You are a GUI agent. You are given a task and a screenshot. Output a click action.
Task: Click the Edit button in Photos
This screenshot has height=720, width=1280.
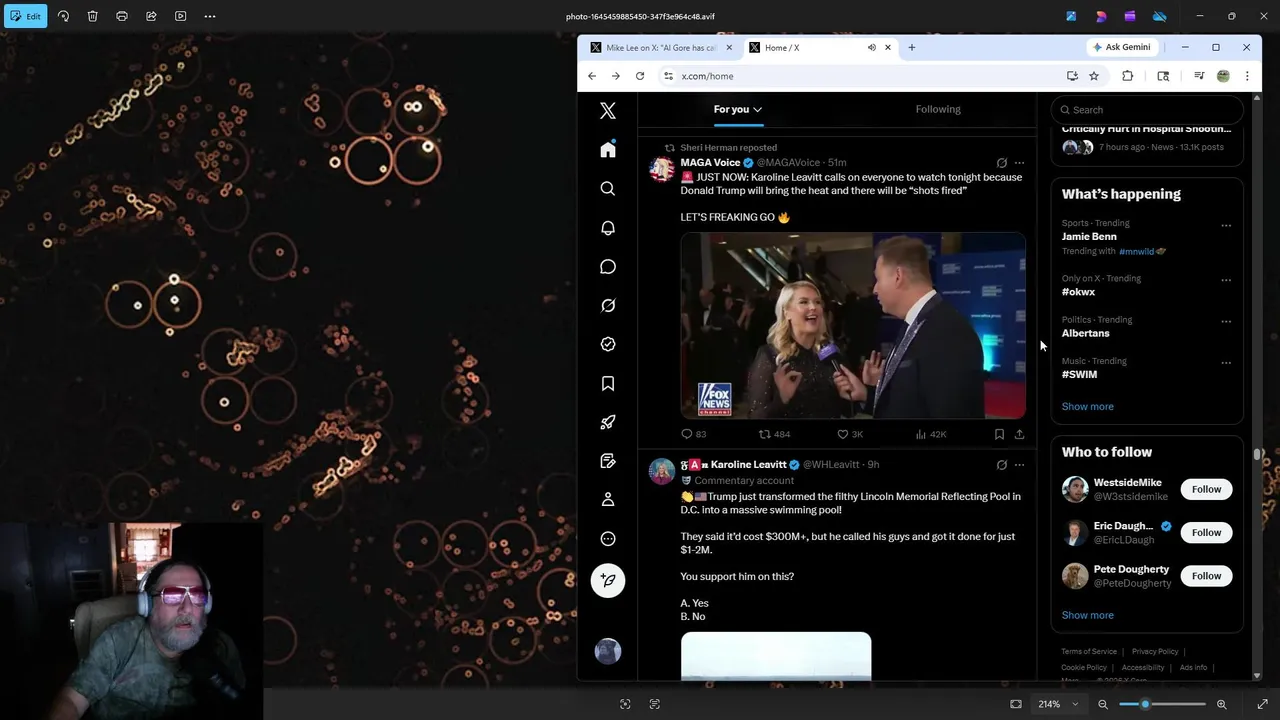(25, 16)
